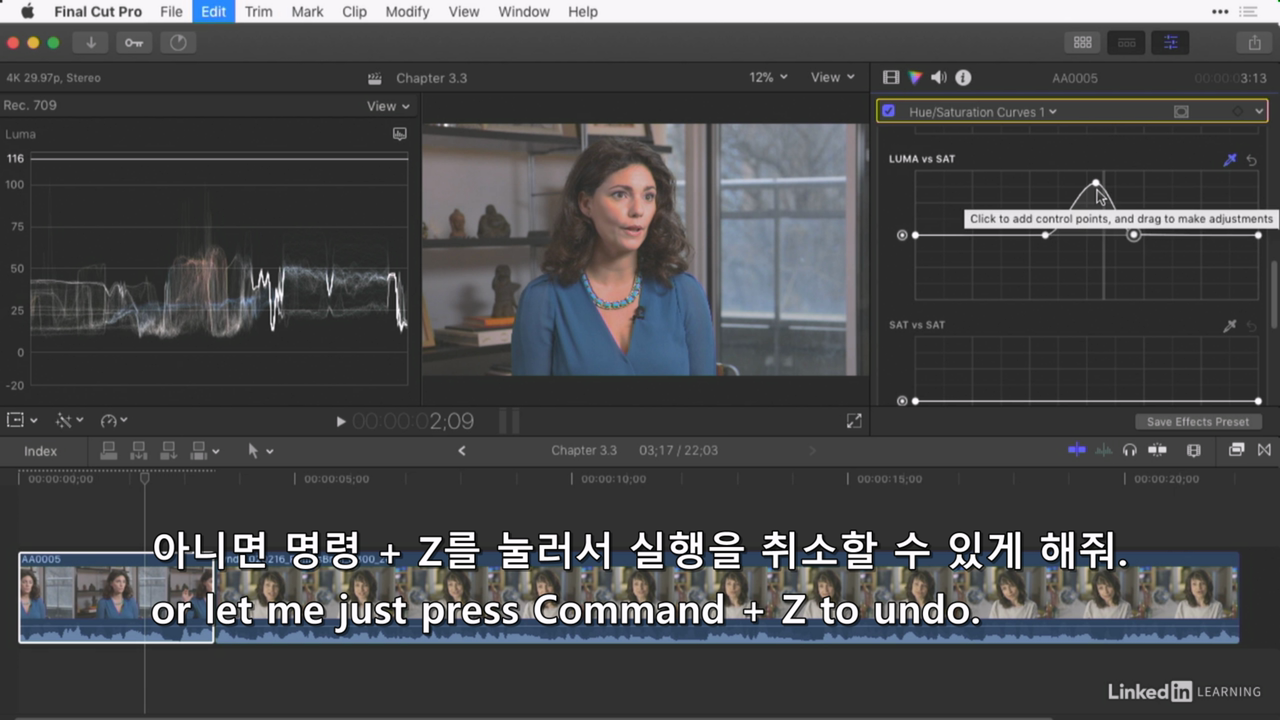Open the Transform tool dropdown under scopes
Image resolution: width=1280 pixels, height=720 pixels.
[22, 421]
